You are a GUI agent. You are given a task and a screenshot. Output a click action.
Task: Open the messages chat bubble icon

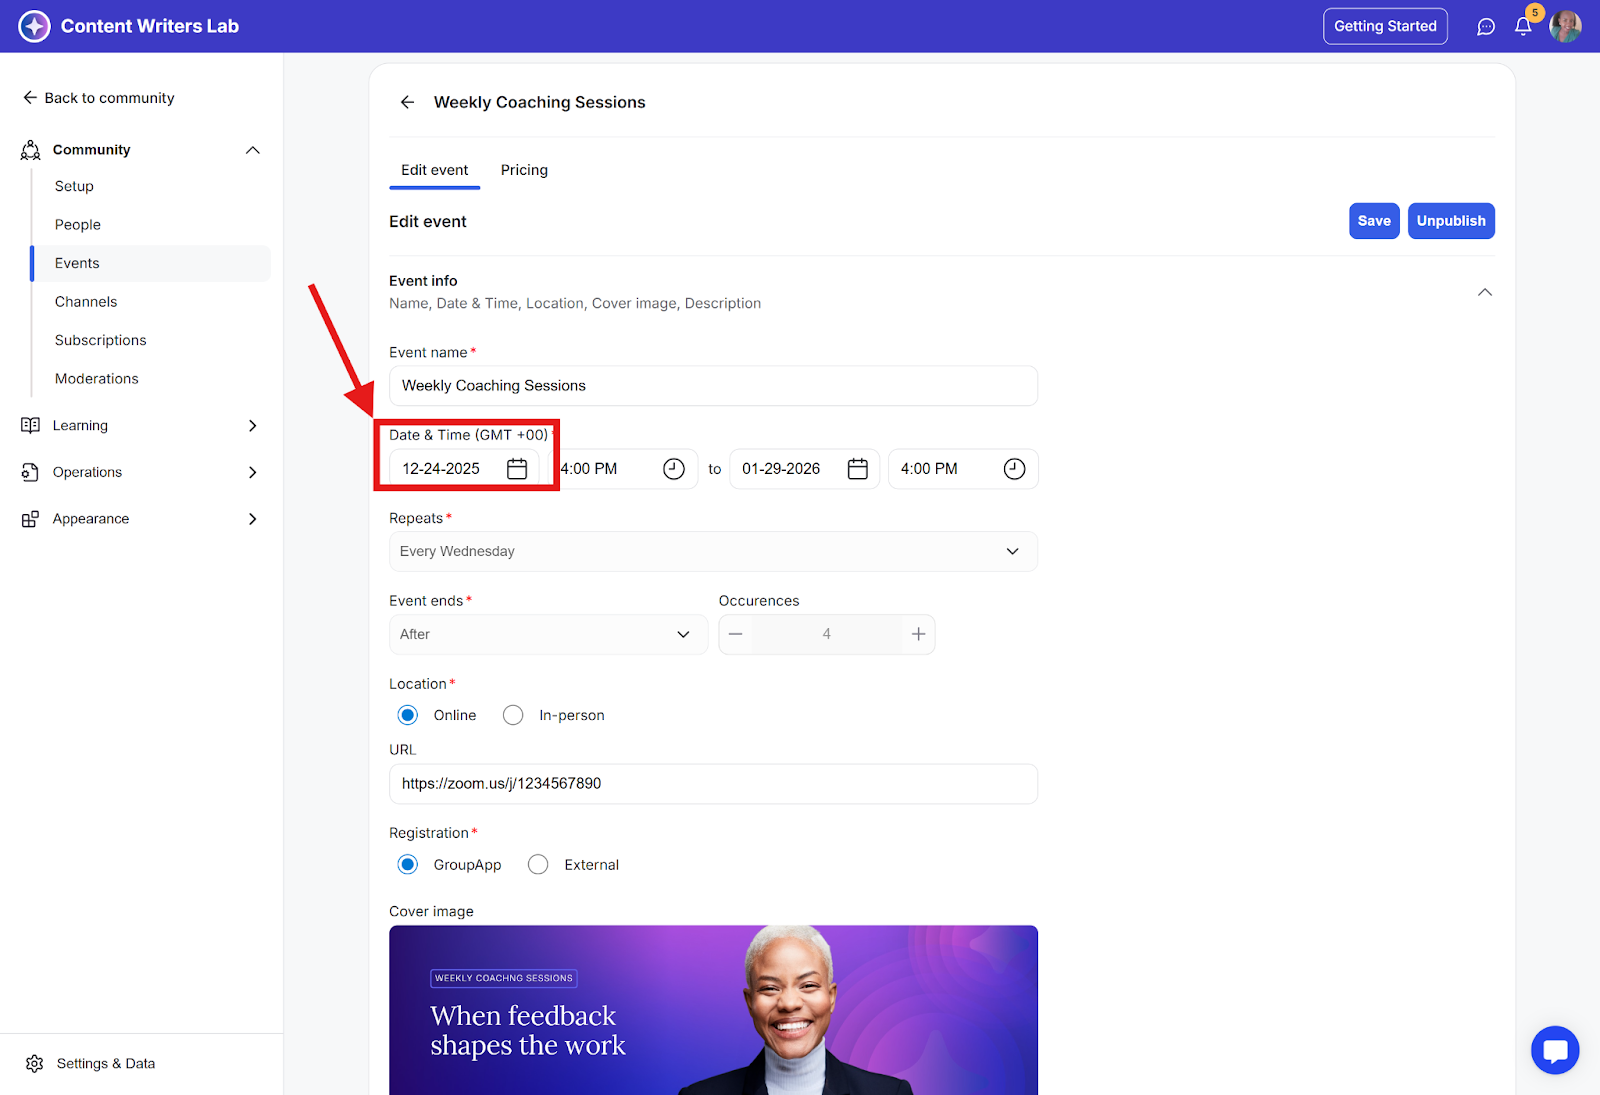[x=1486, y=27]
